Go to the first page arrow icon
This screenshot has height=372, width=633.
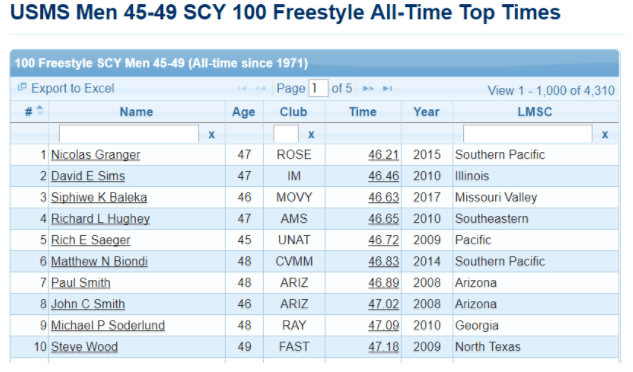[242, 88]
